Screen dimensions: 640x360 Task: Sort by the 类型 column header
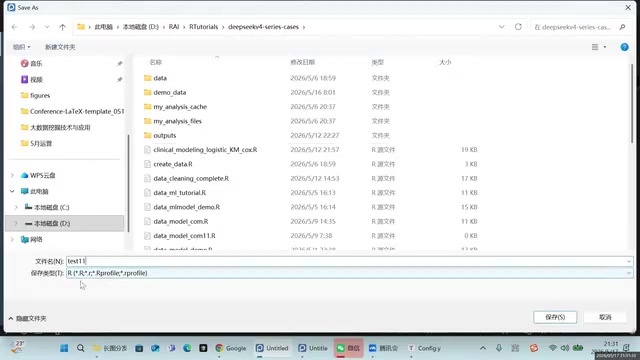coord(378,62)
